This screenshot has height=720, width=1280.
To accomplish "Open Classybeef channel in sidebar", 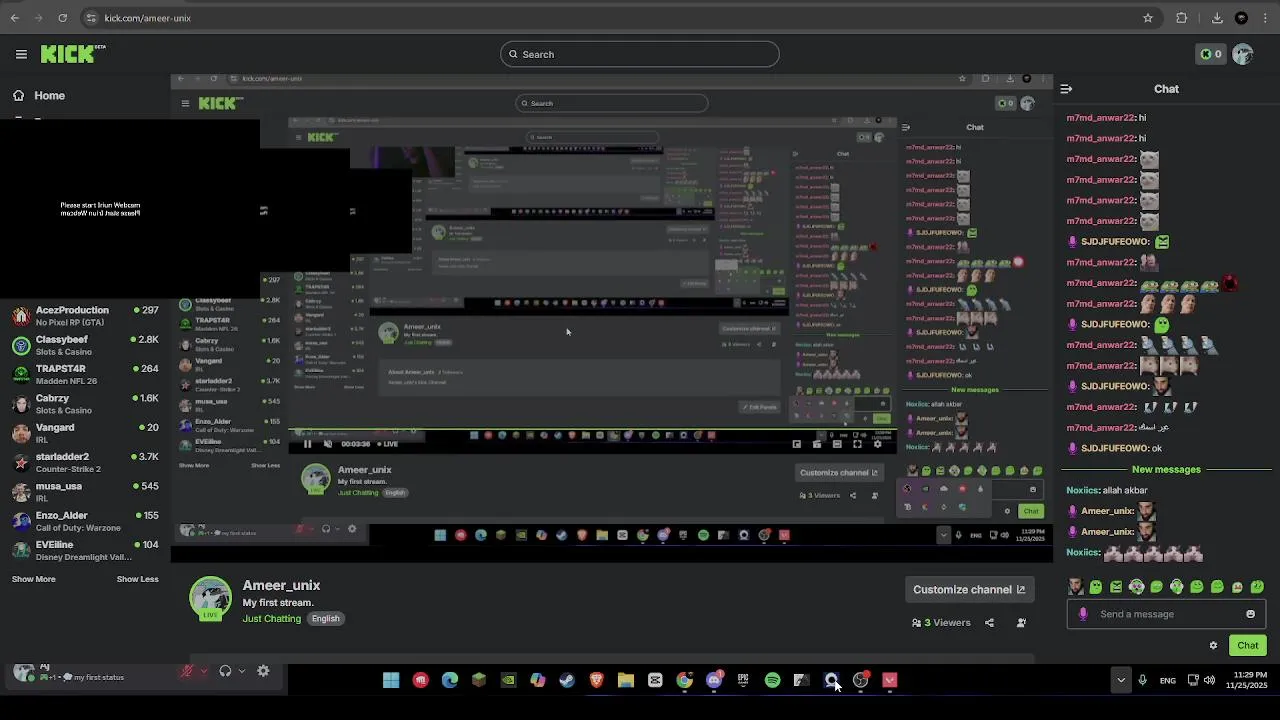I will (x=85, y=345).
